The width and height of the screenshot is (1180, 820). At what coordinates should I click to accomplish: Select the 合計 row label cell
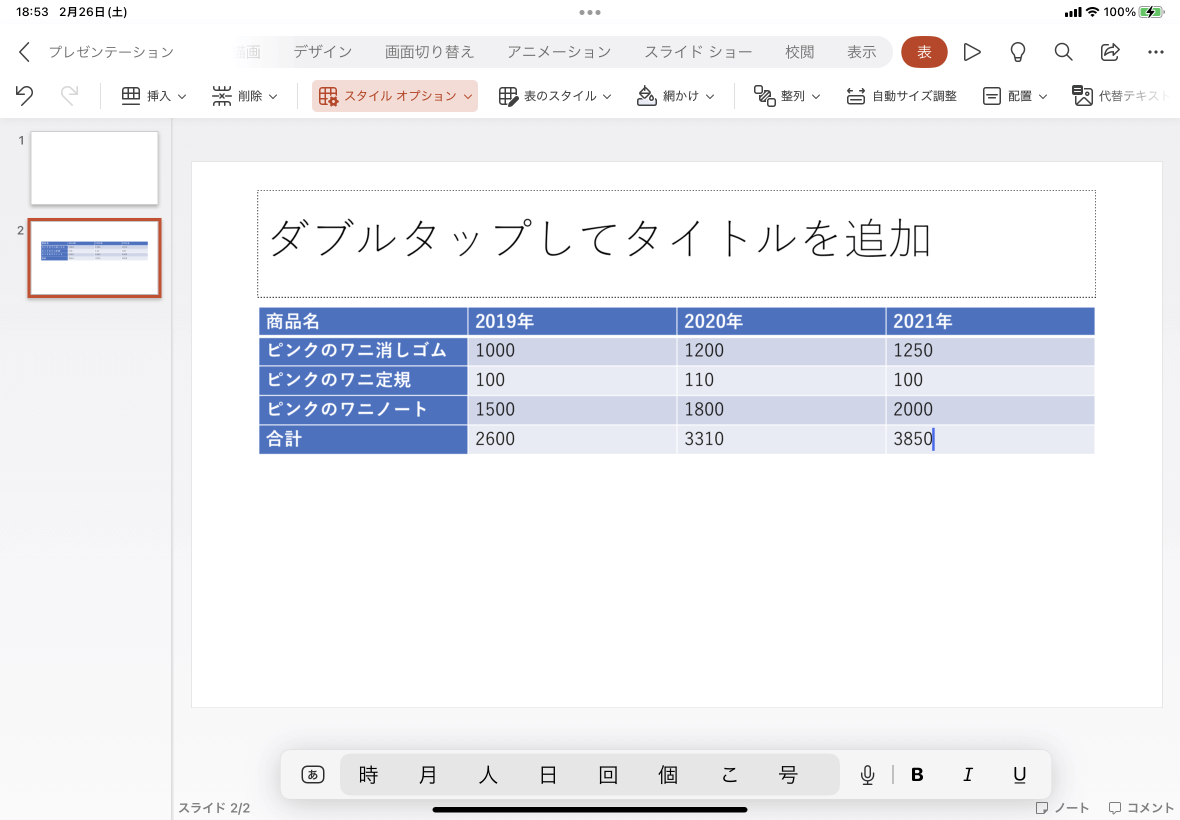[x=363, y=439]
